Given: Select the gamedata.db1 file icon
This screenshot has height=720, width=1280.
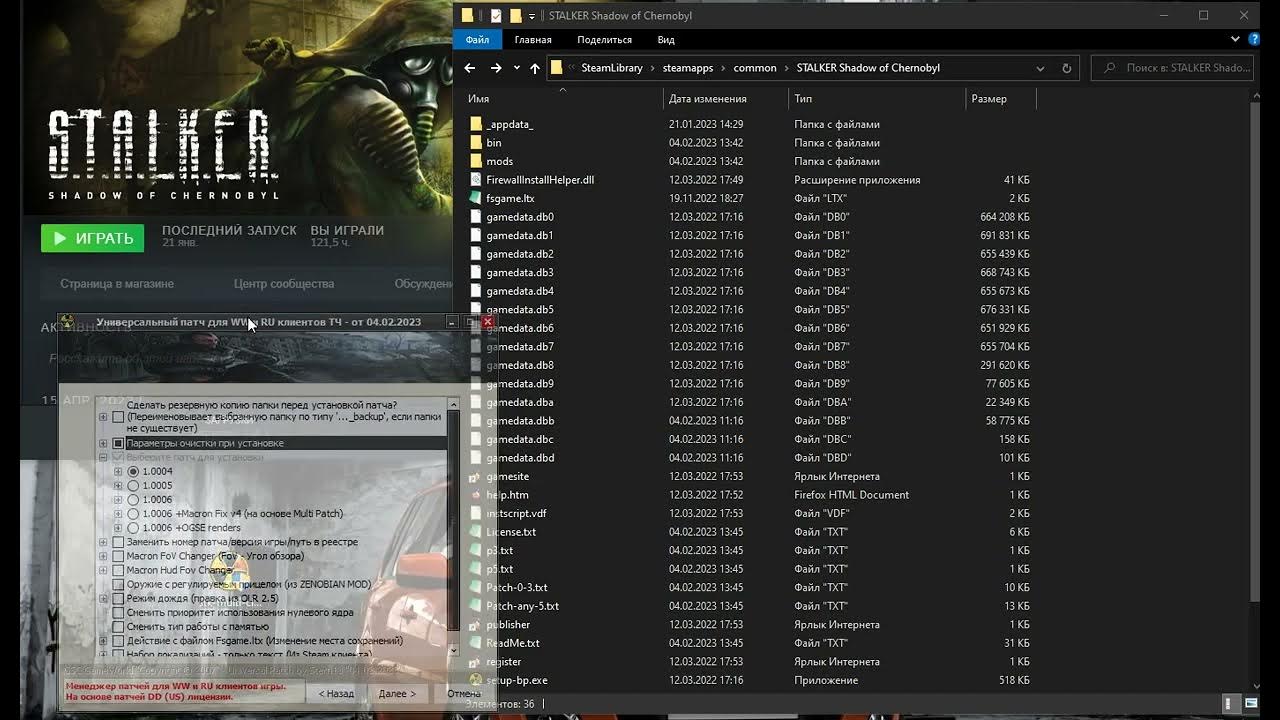Looking at the screenshot, I should [476, 236].
